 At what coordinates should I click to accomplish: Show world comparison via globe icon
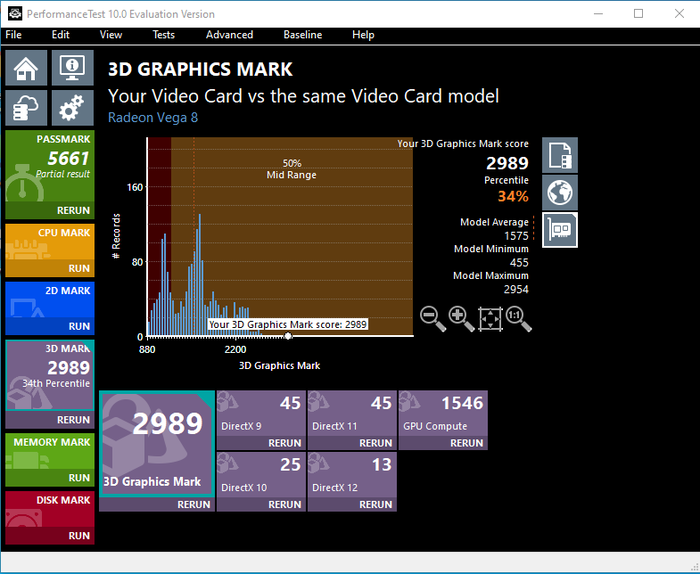click(x=560, y=192)
